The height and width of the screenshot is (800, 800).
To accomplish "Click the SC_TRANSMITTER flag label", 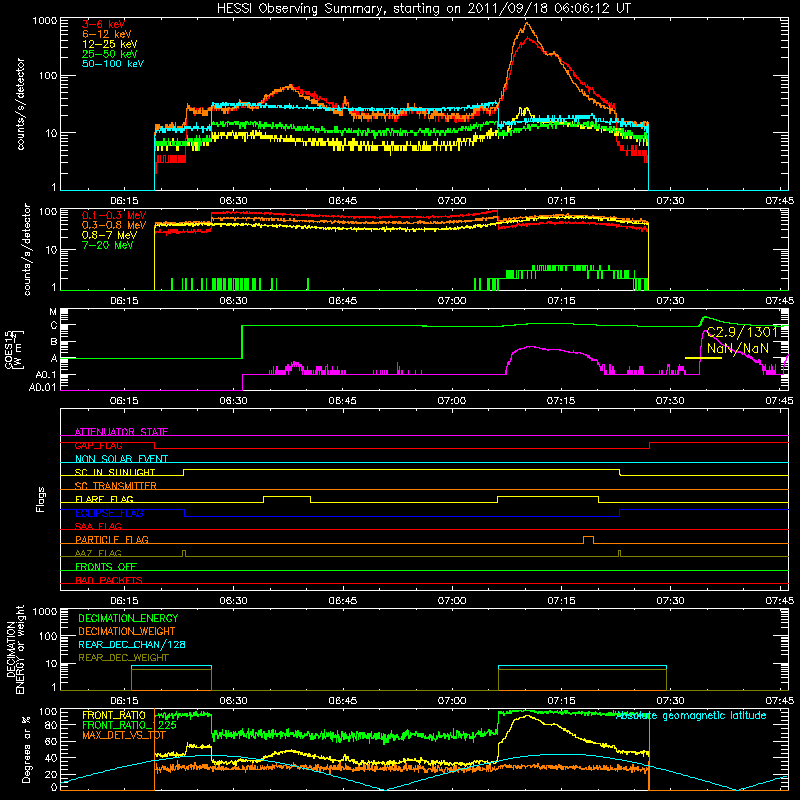I will tap(116, 485).
